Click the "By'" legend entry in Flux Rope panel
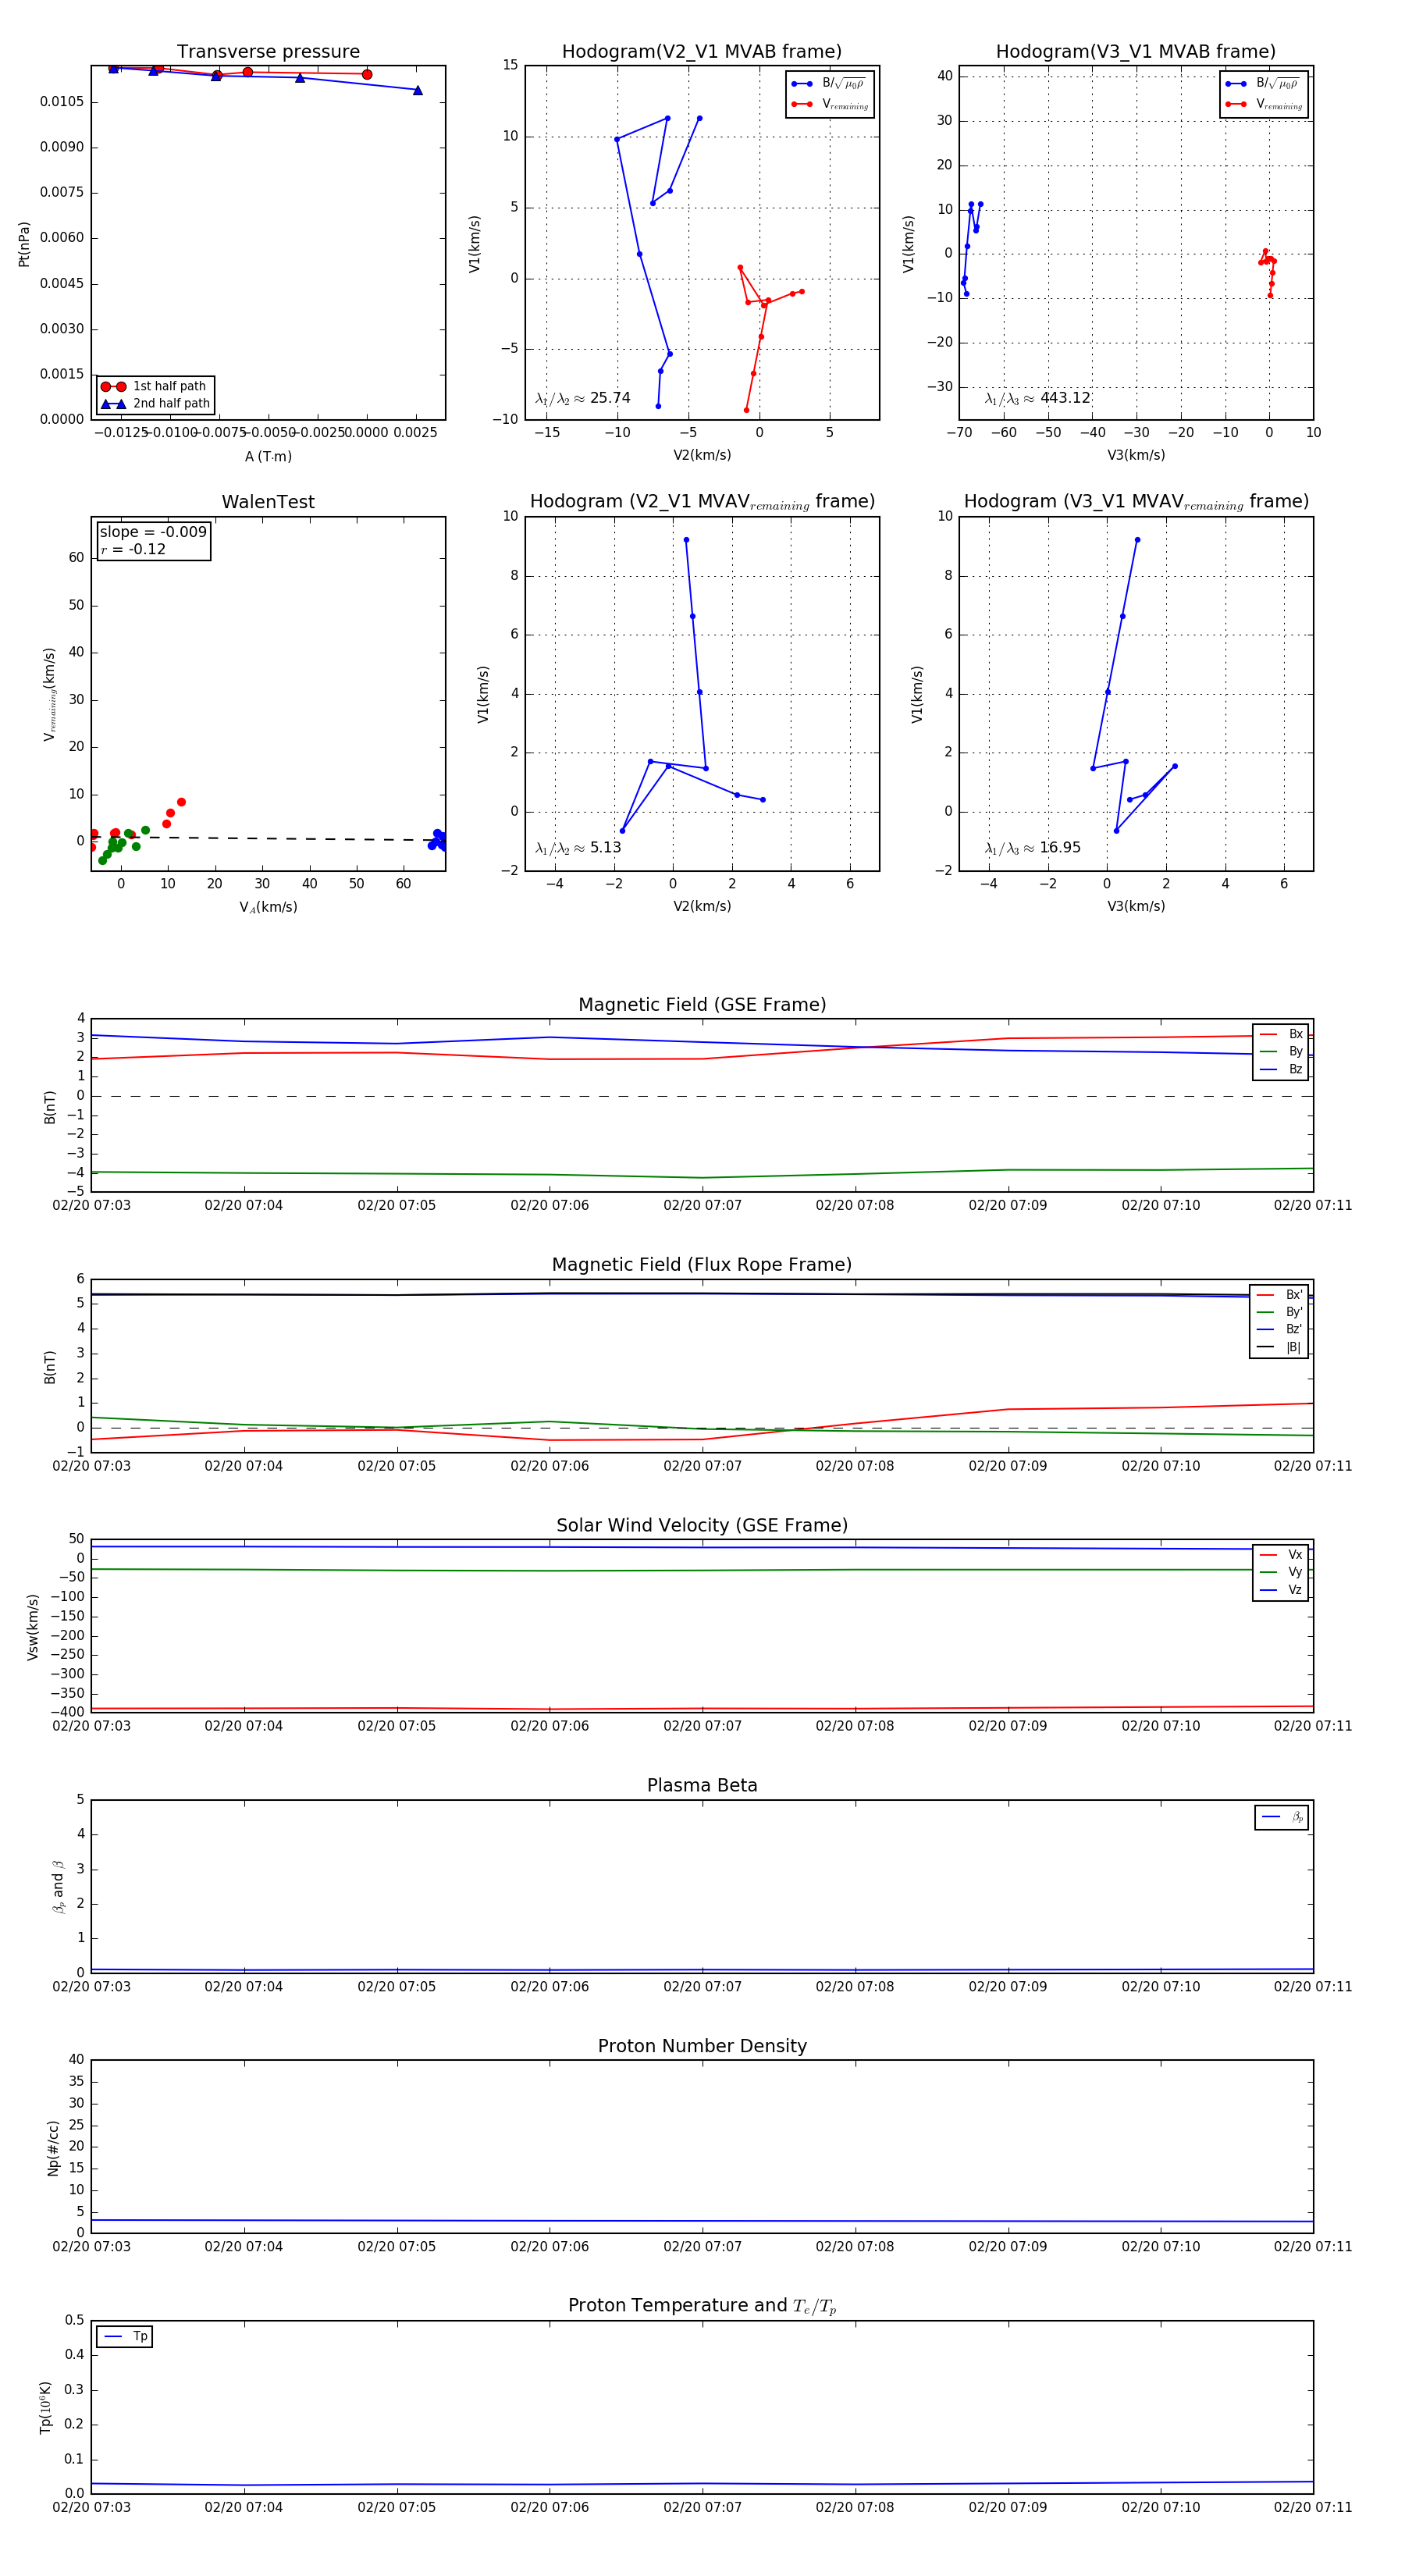The width and height of the screenshot is (1405, 2576). click(x=1279, y=1312)
